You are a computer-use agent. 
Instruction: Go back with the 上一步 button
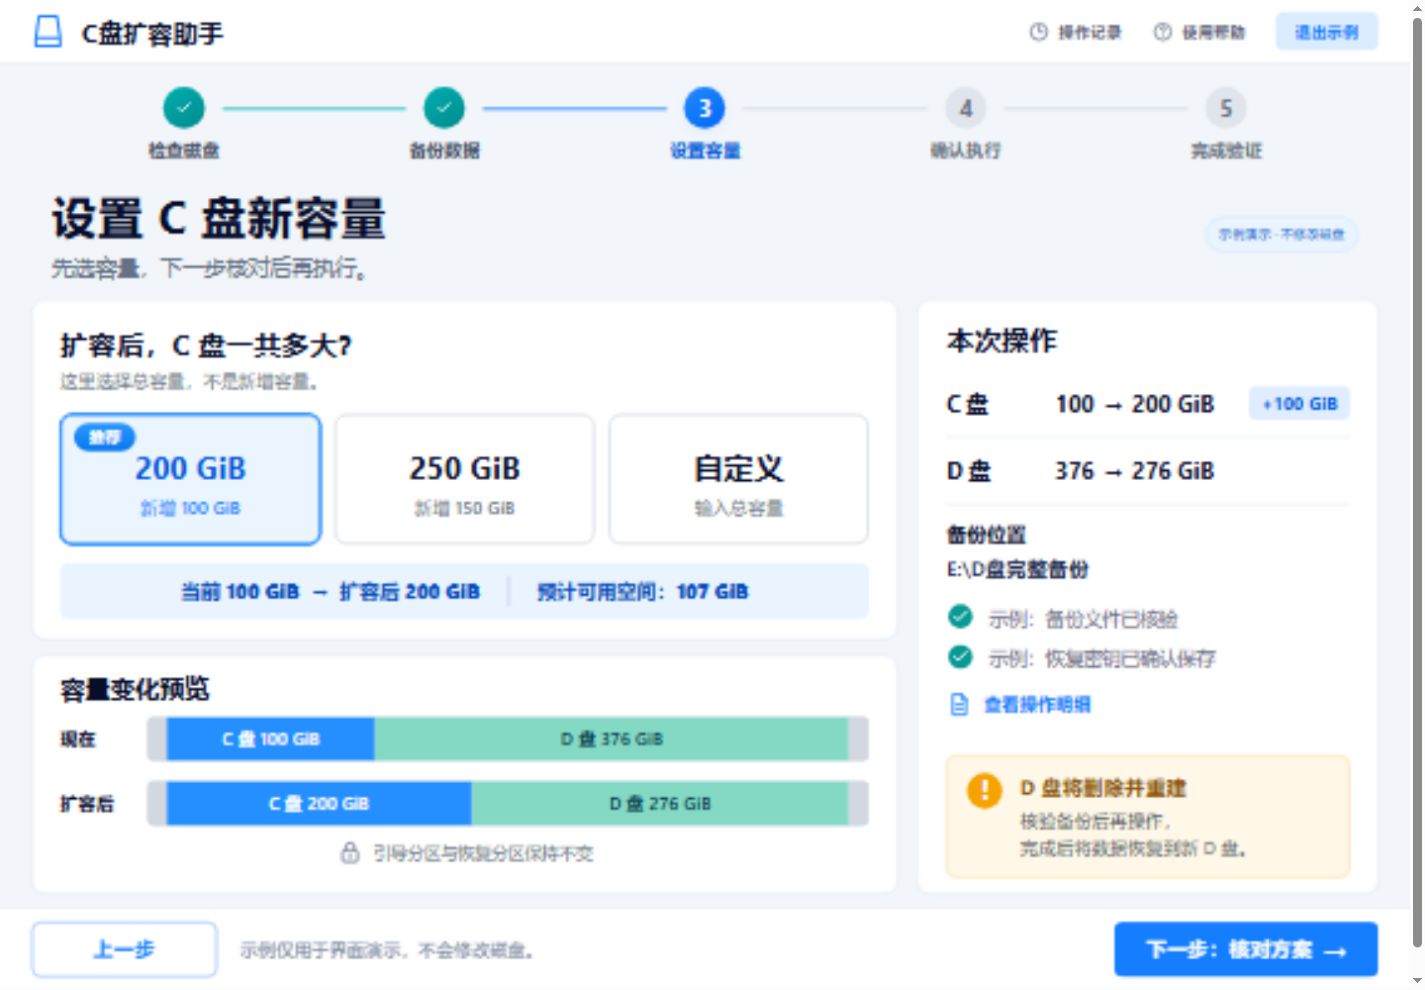(x=124, y=949)
